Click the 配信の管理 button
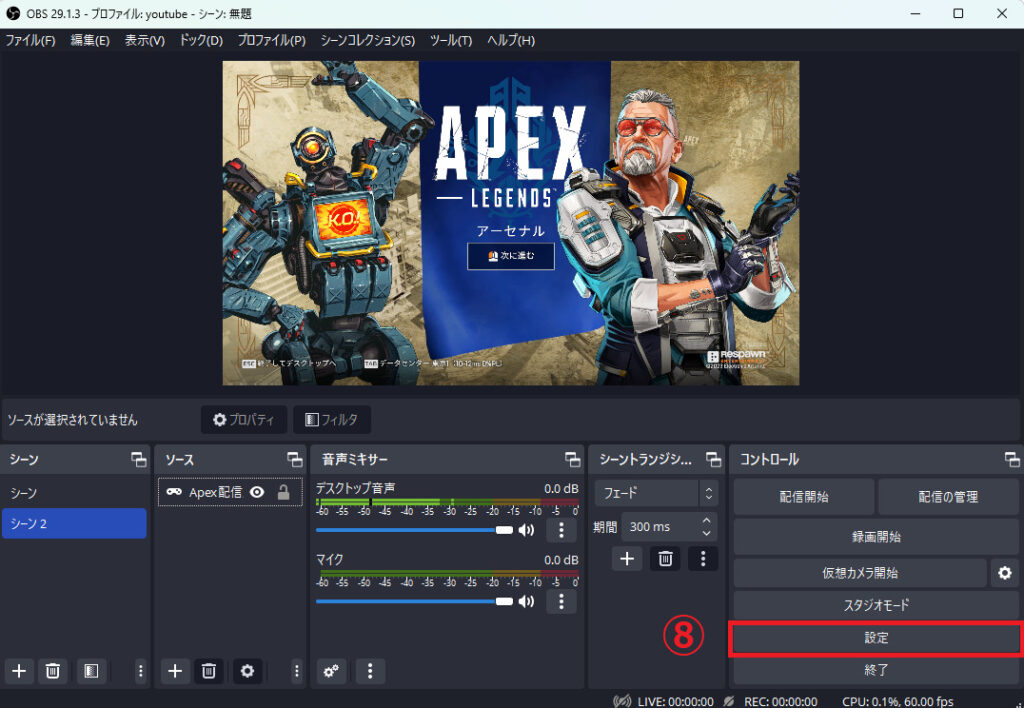 (x=948, y=497)
